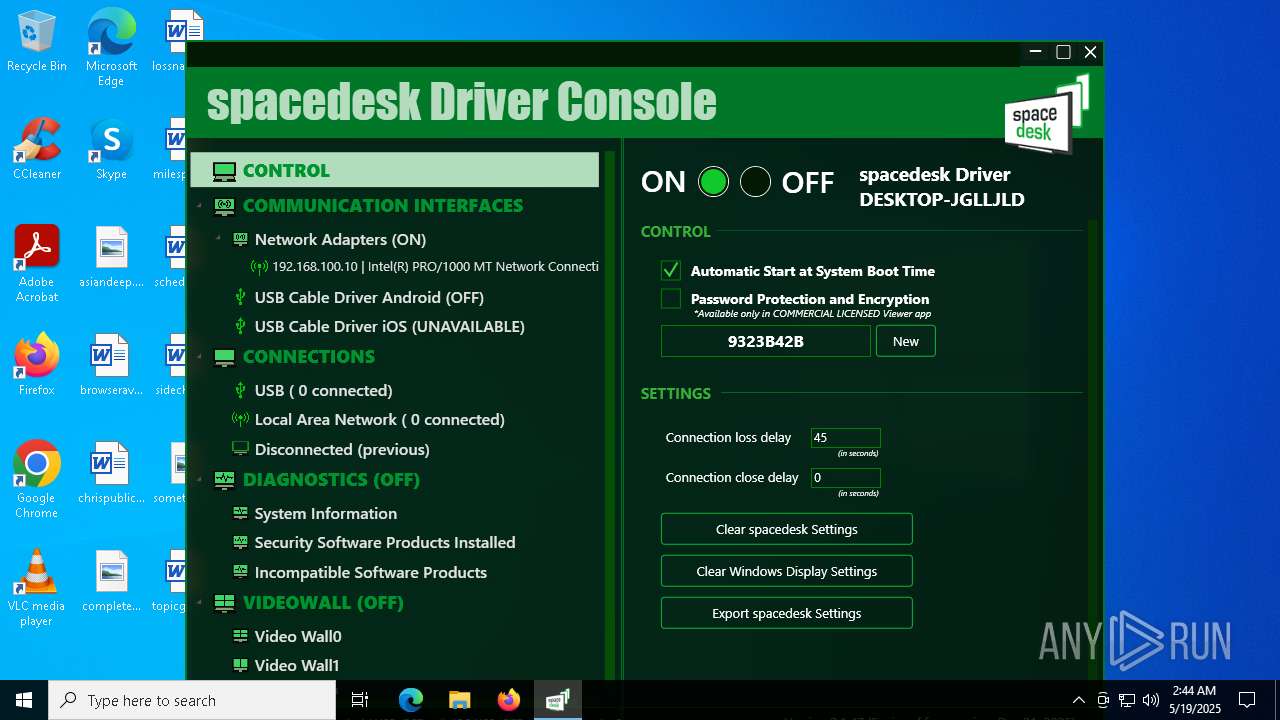This screenshot has height=720, width=1280.
Task: Collapse the VIDEOWALL tree section
Action: [x=199, y=603]
